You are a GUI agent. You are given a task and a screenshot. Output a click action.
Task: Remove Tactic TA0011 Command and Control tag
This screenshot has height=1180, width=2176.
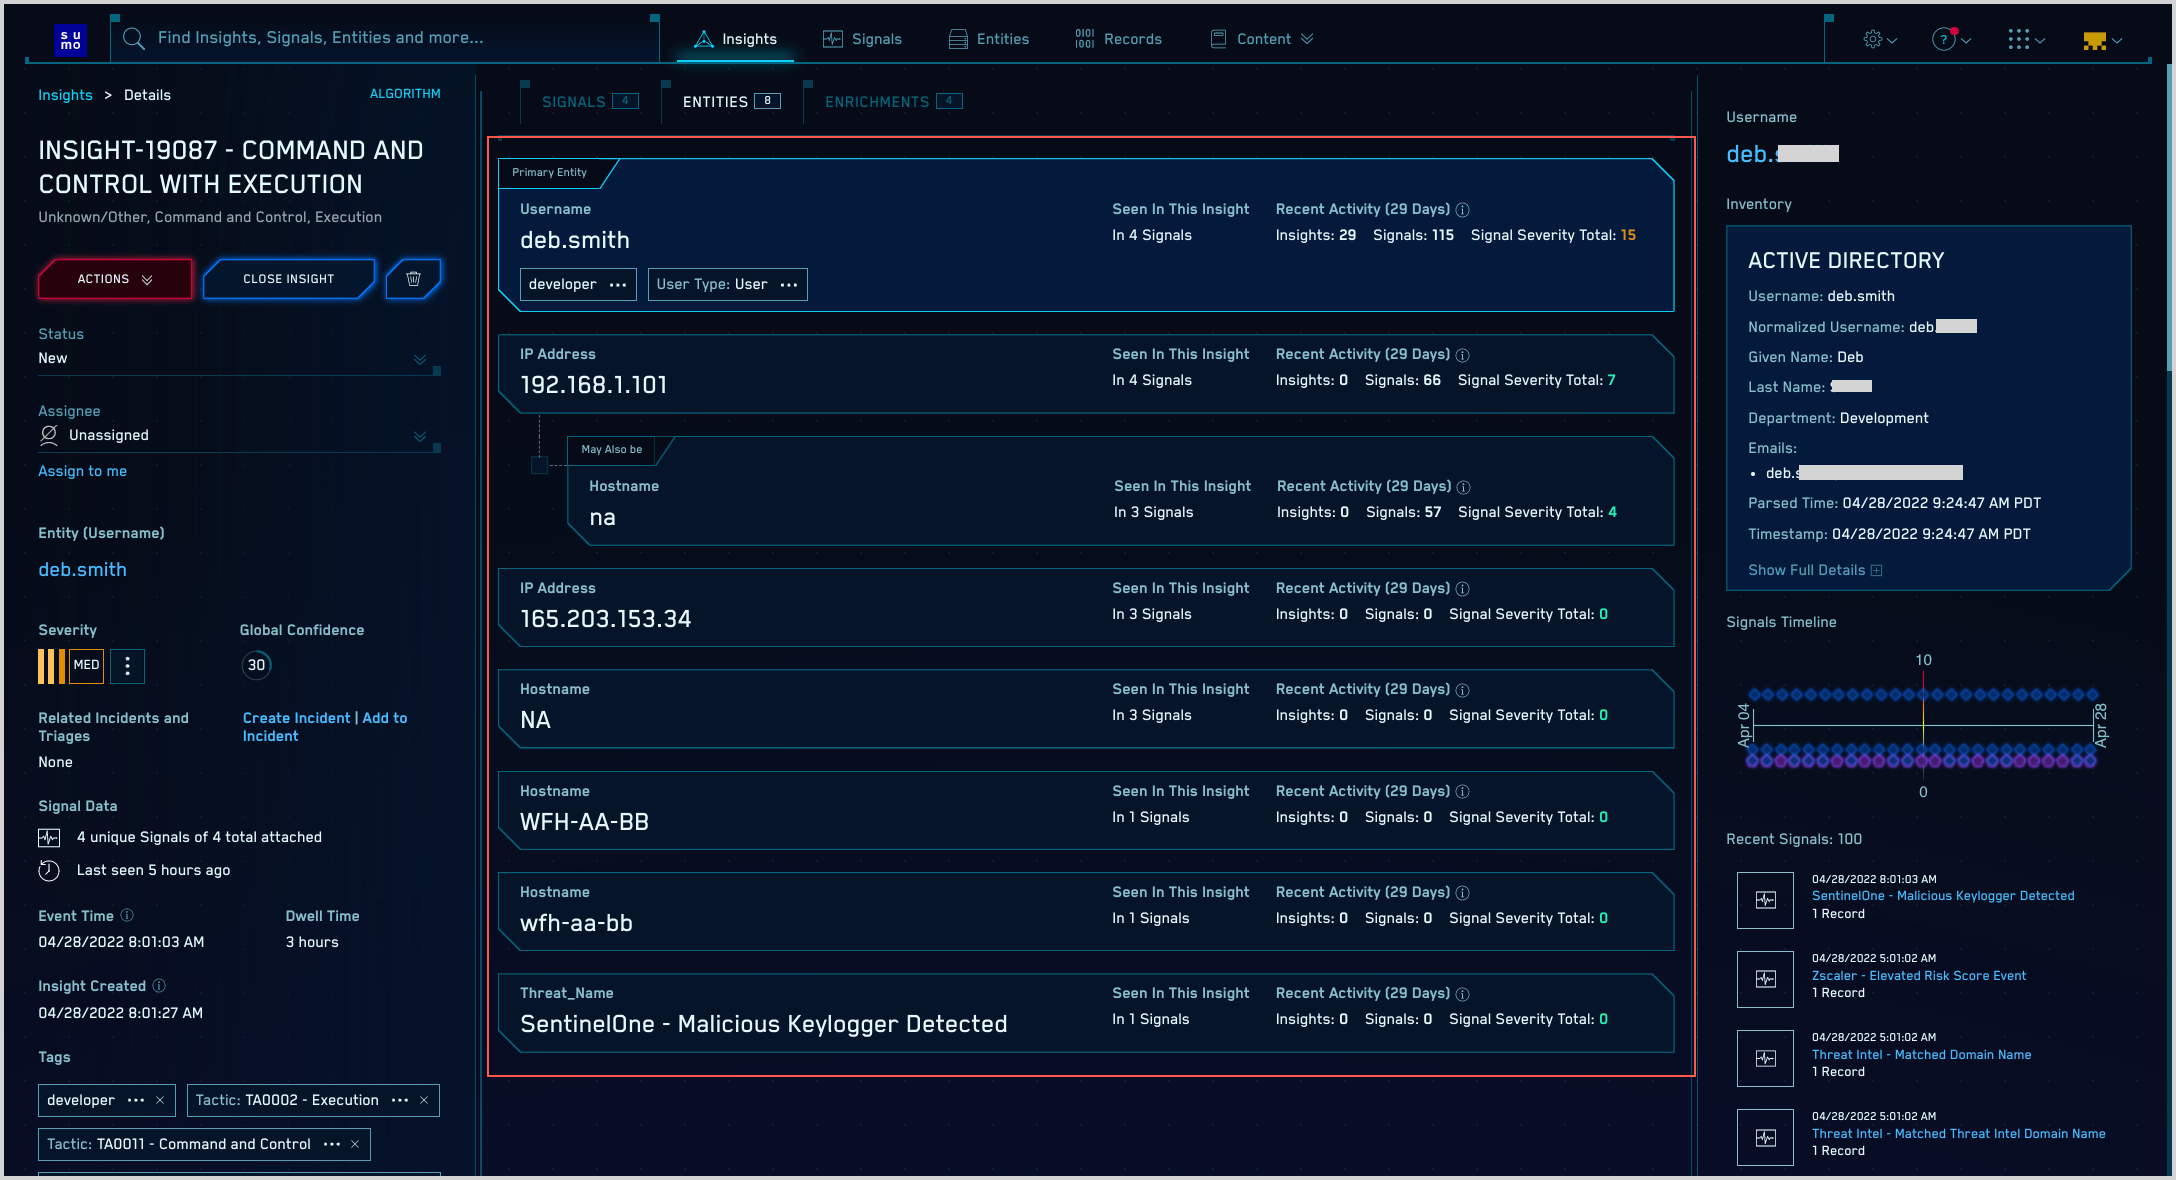[x=355, y=1144]
